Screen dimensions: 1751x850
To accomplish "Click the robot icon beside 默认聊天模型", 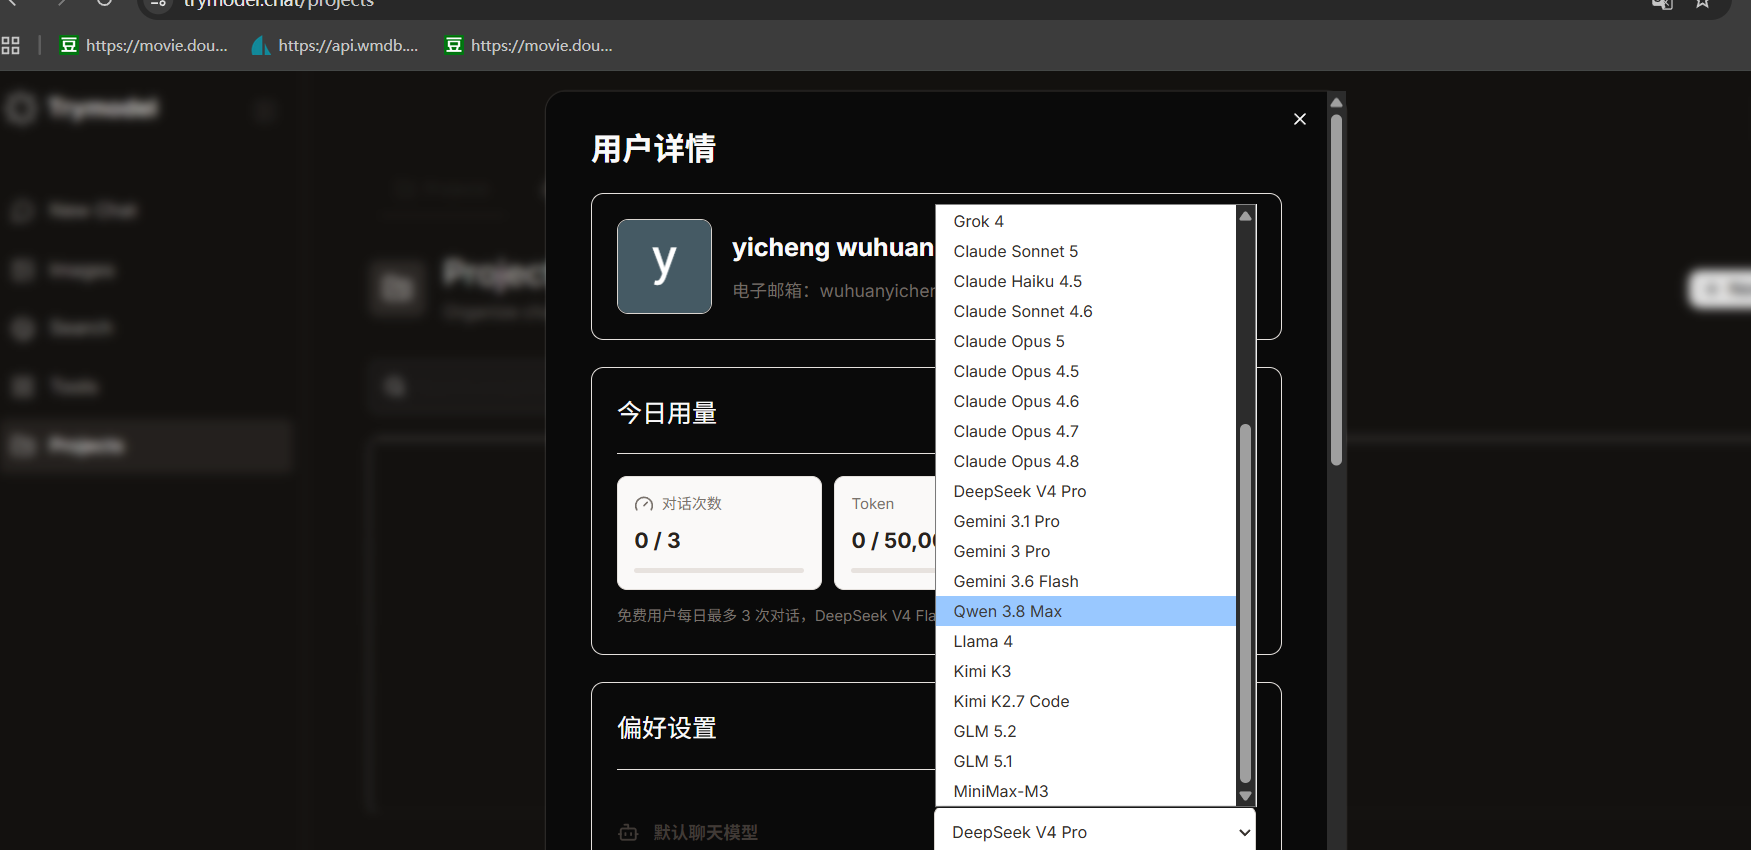I will [x=628, y=832].
